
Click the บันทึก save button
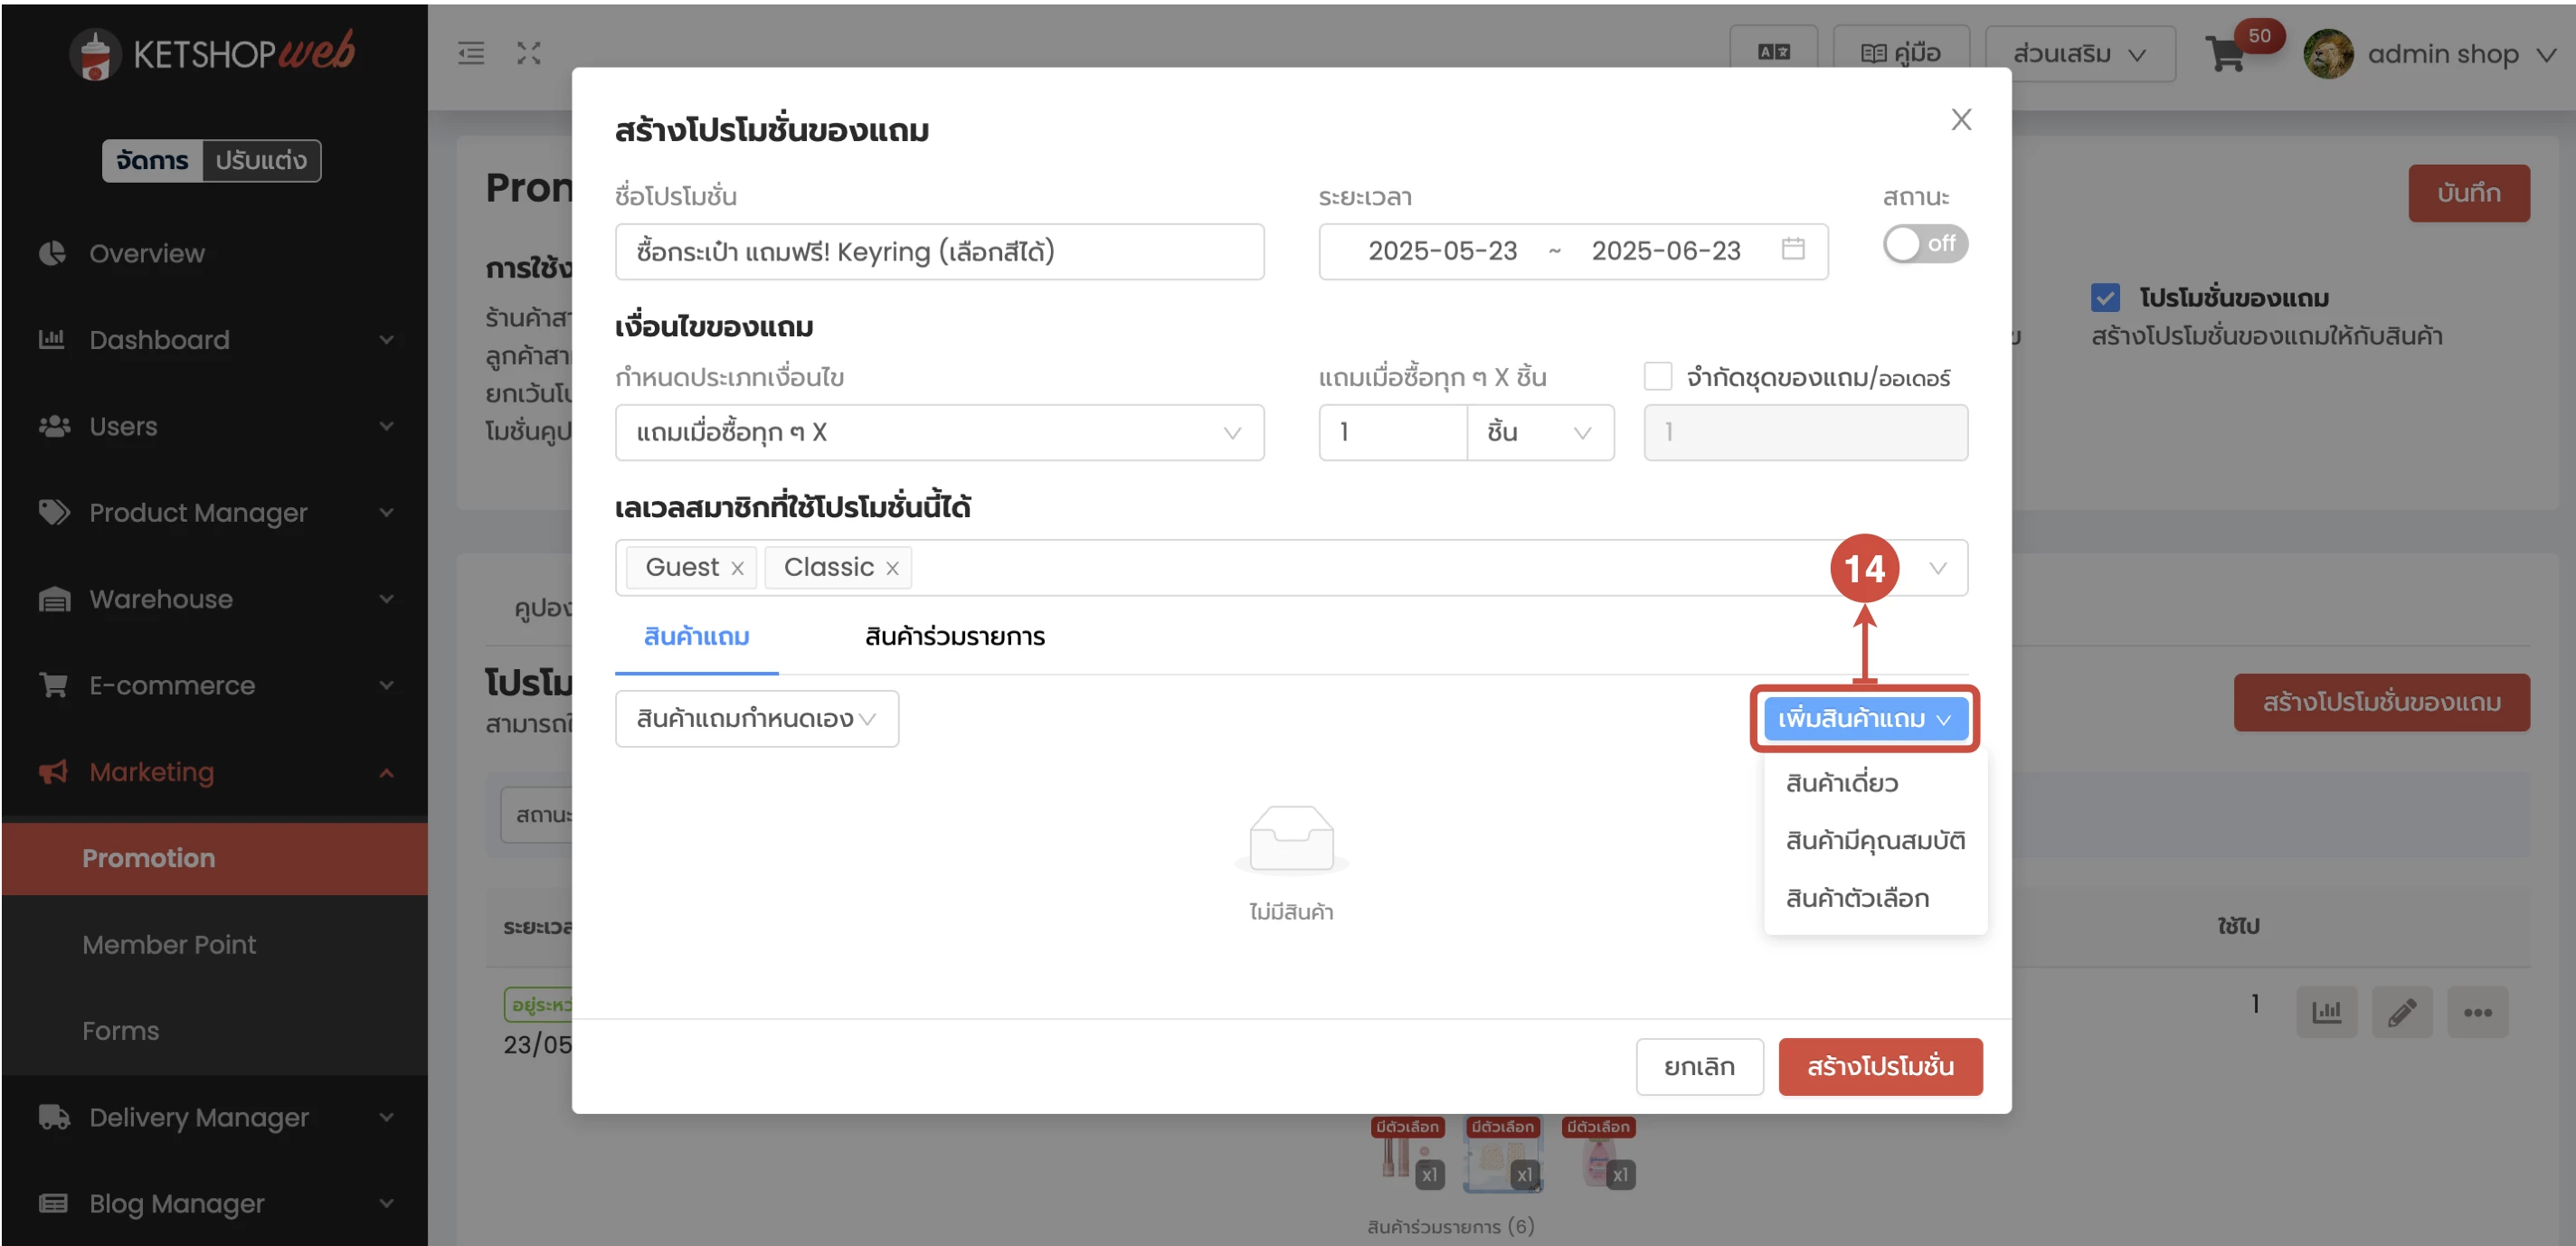(2469, 192)
